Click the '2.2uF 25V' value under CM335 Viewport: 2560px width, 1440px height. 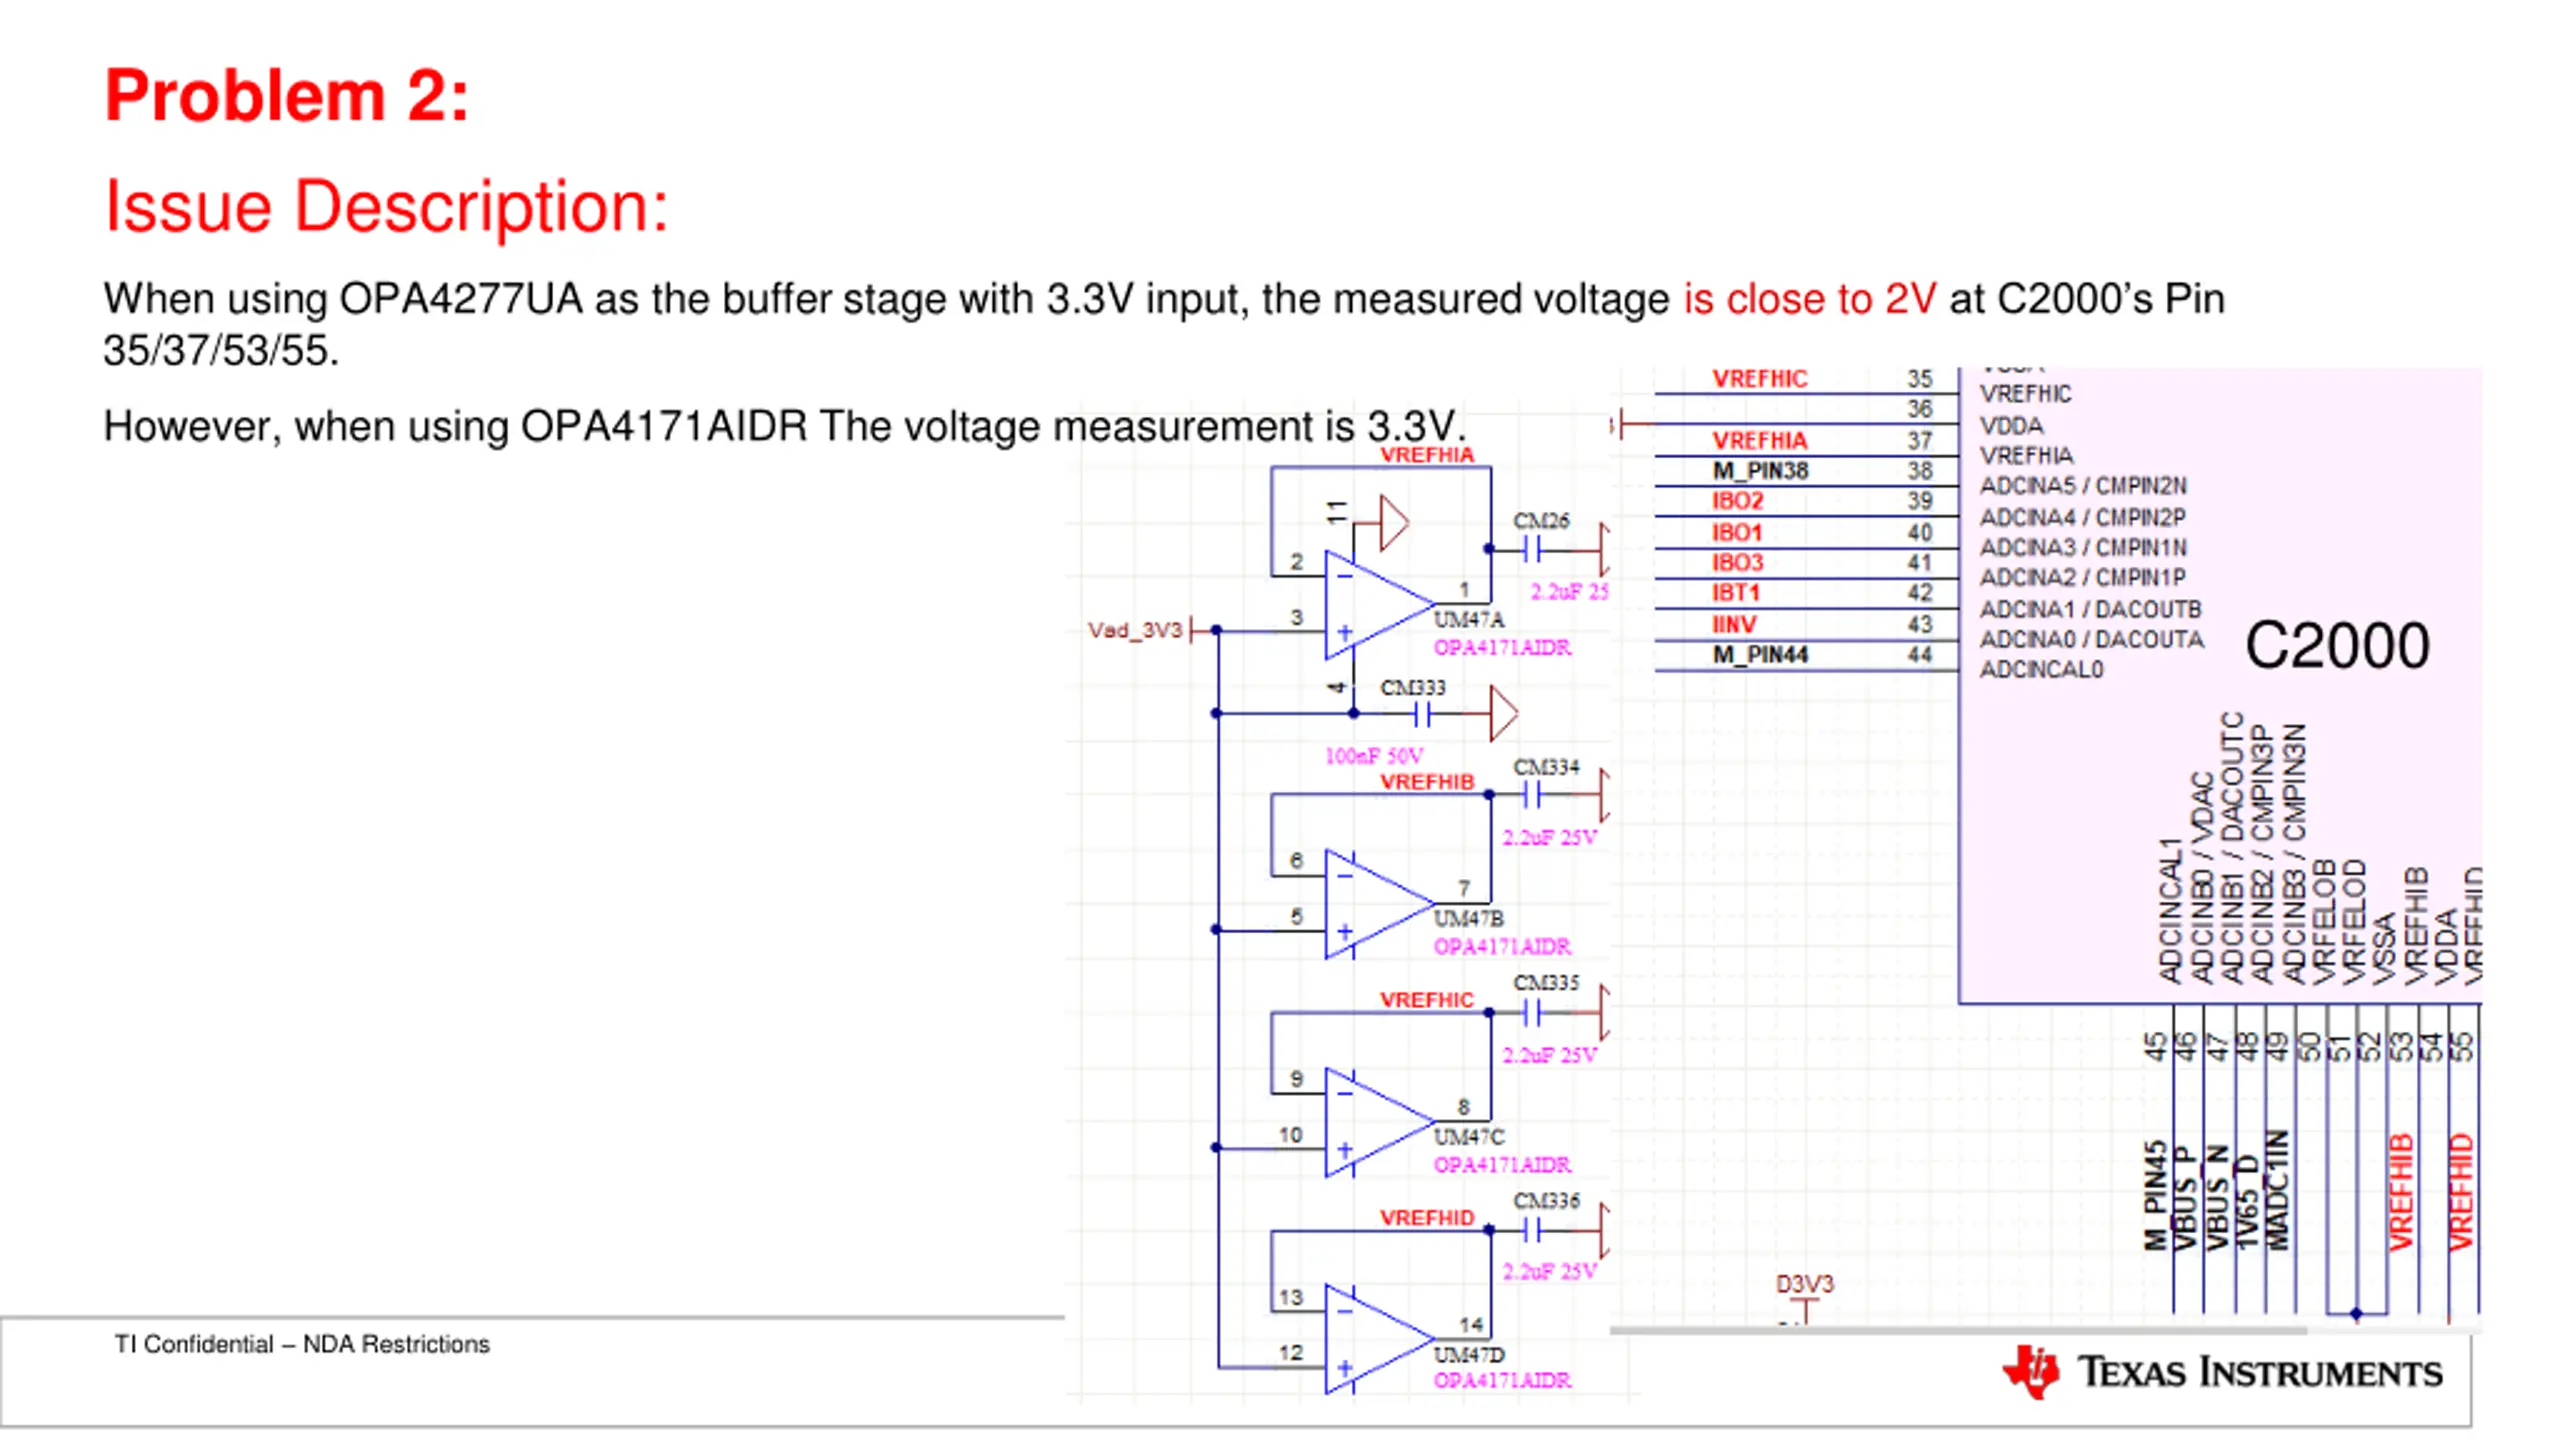[x=1550, y=1056]
